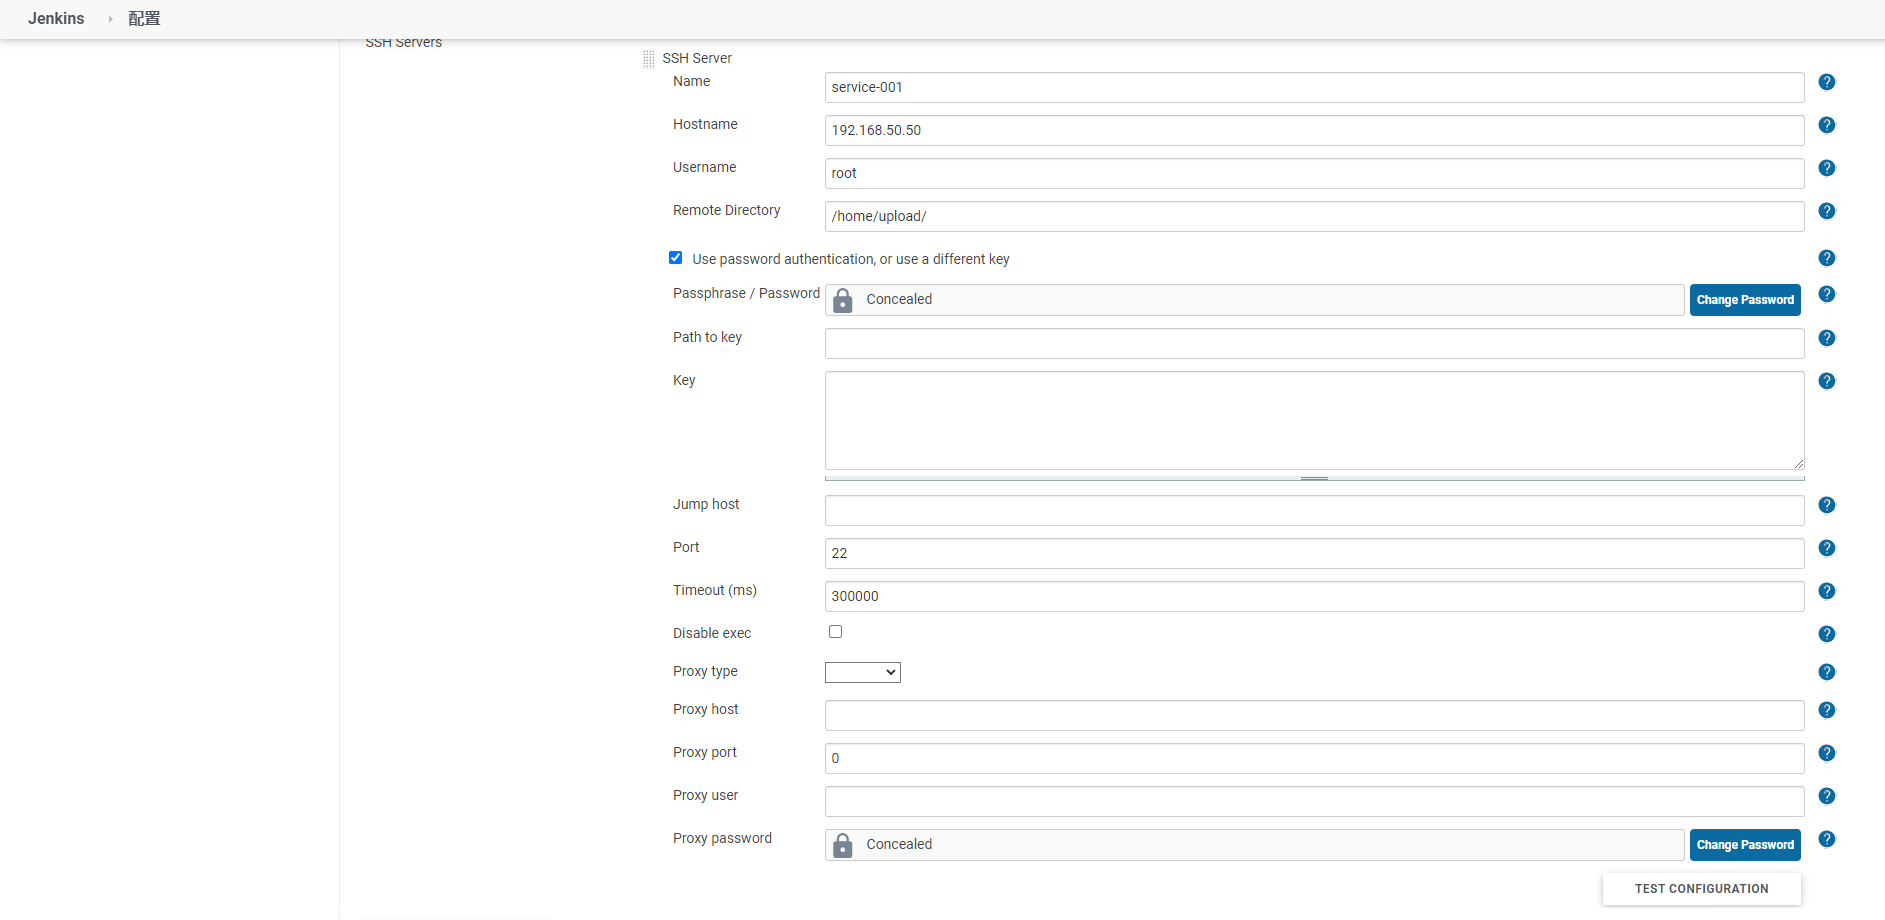Enable the Disable exec checkbox
Viewport: 1885px width, 920px height.
click(x=835, y=632)
